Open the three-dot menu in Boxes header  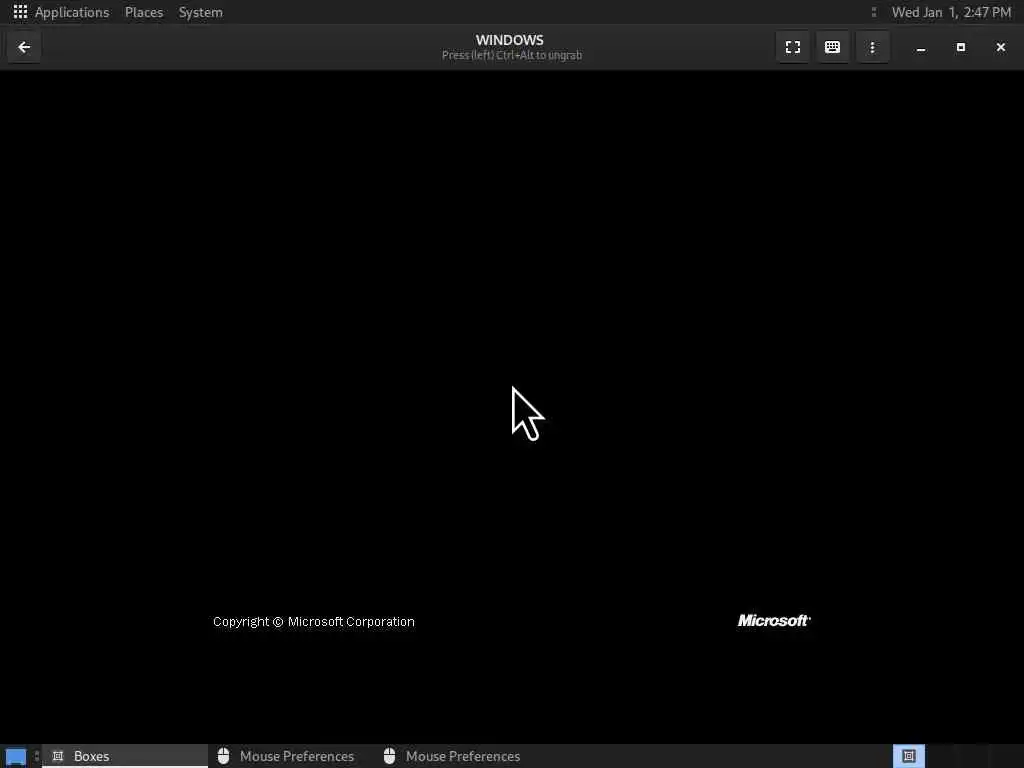point(872,47)
